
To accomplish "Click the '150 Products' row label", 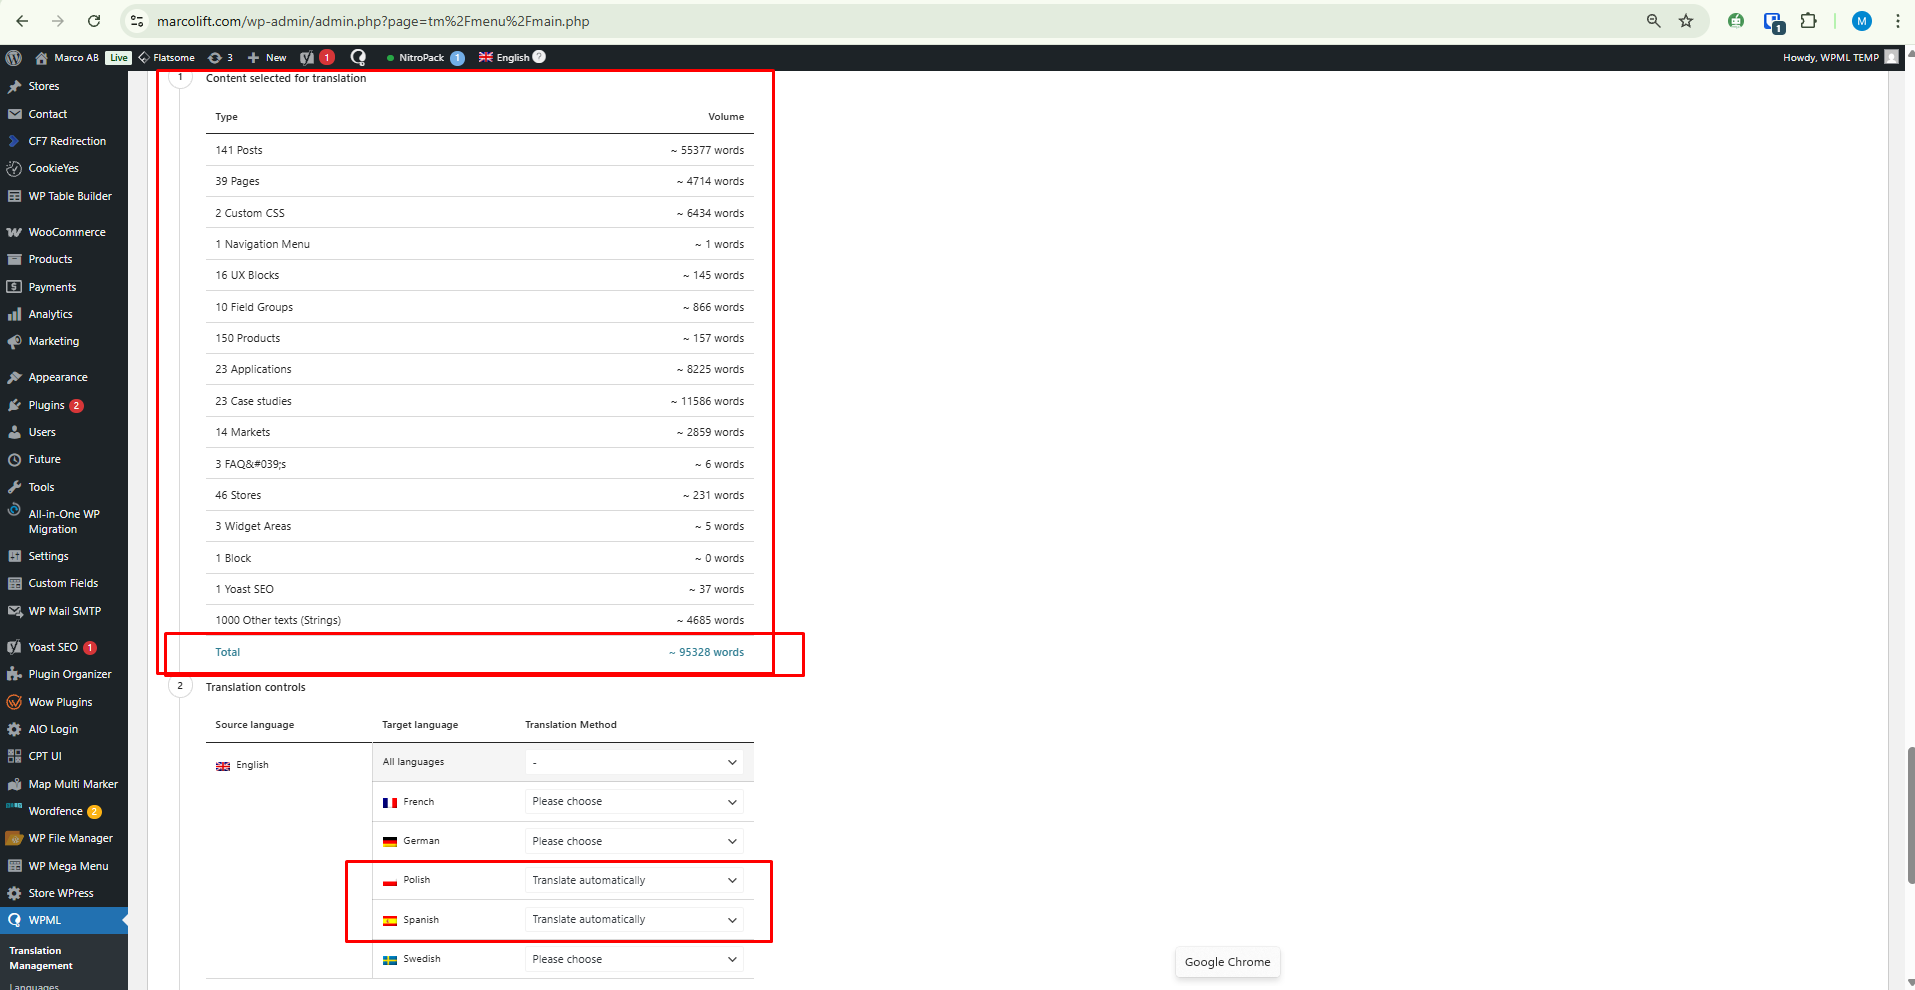I will pos(248,338).
